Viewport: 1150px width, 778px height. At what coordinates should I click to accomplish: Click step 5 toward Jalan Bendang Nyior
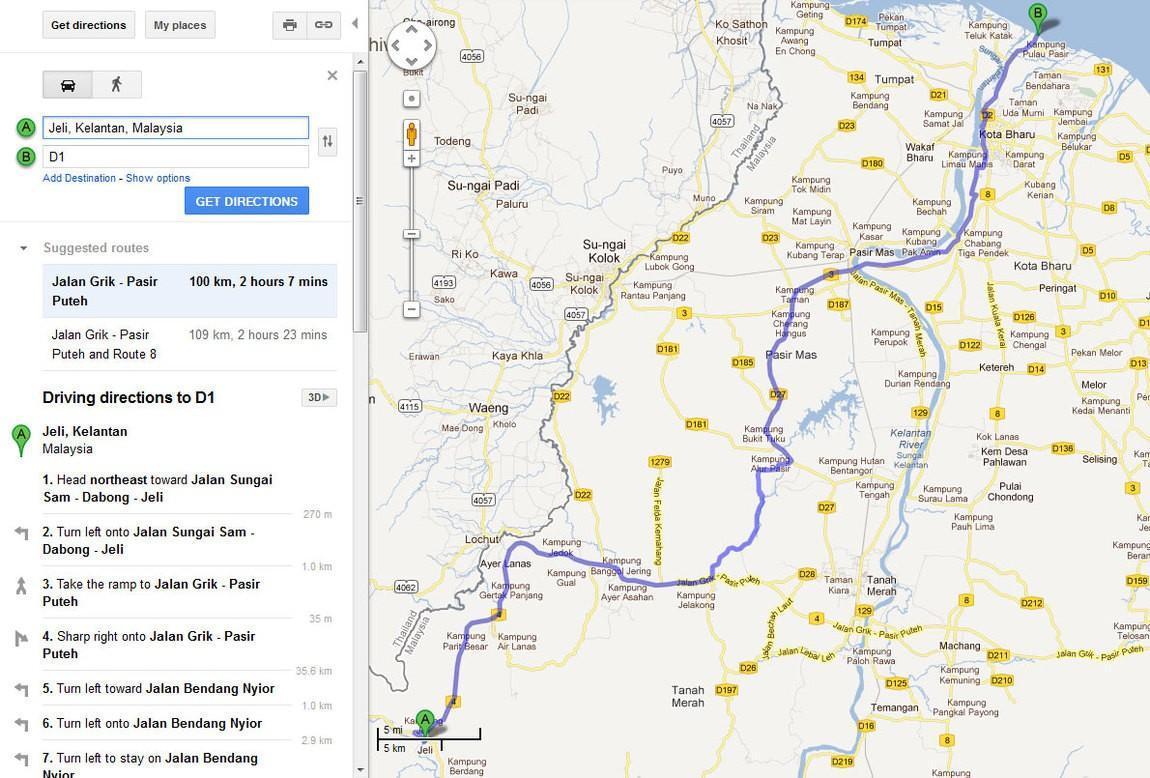pos(158,689)
